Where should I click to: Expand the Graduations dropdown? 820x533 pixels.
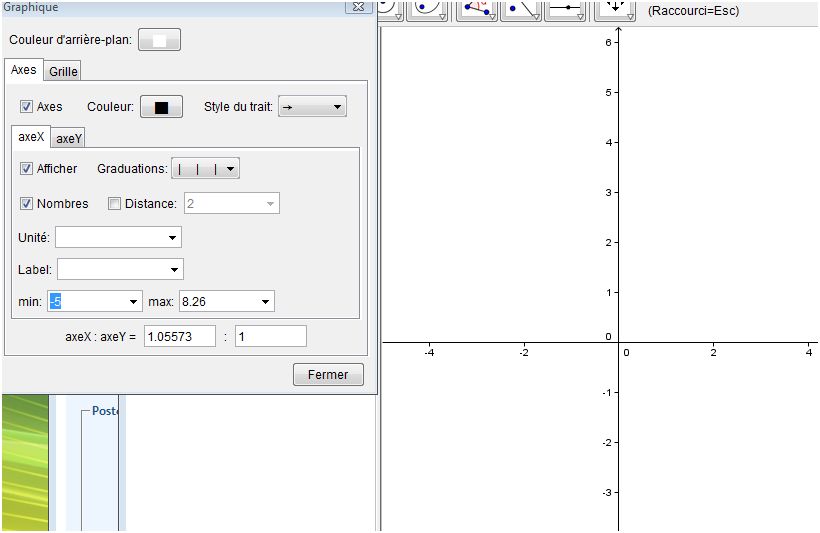pyautogui.click(x=206, y=169)
